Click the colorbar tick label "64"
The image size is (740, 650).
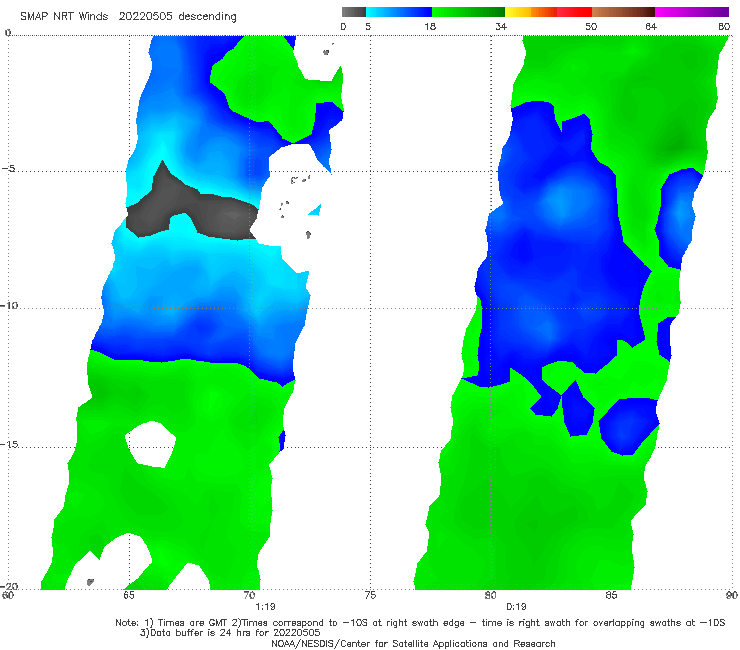pos(651,27)
